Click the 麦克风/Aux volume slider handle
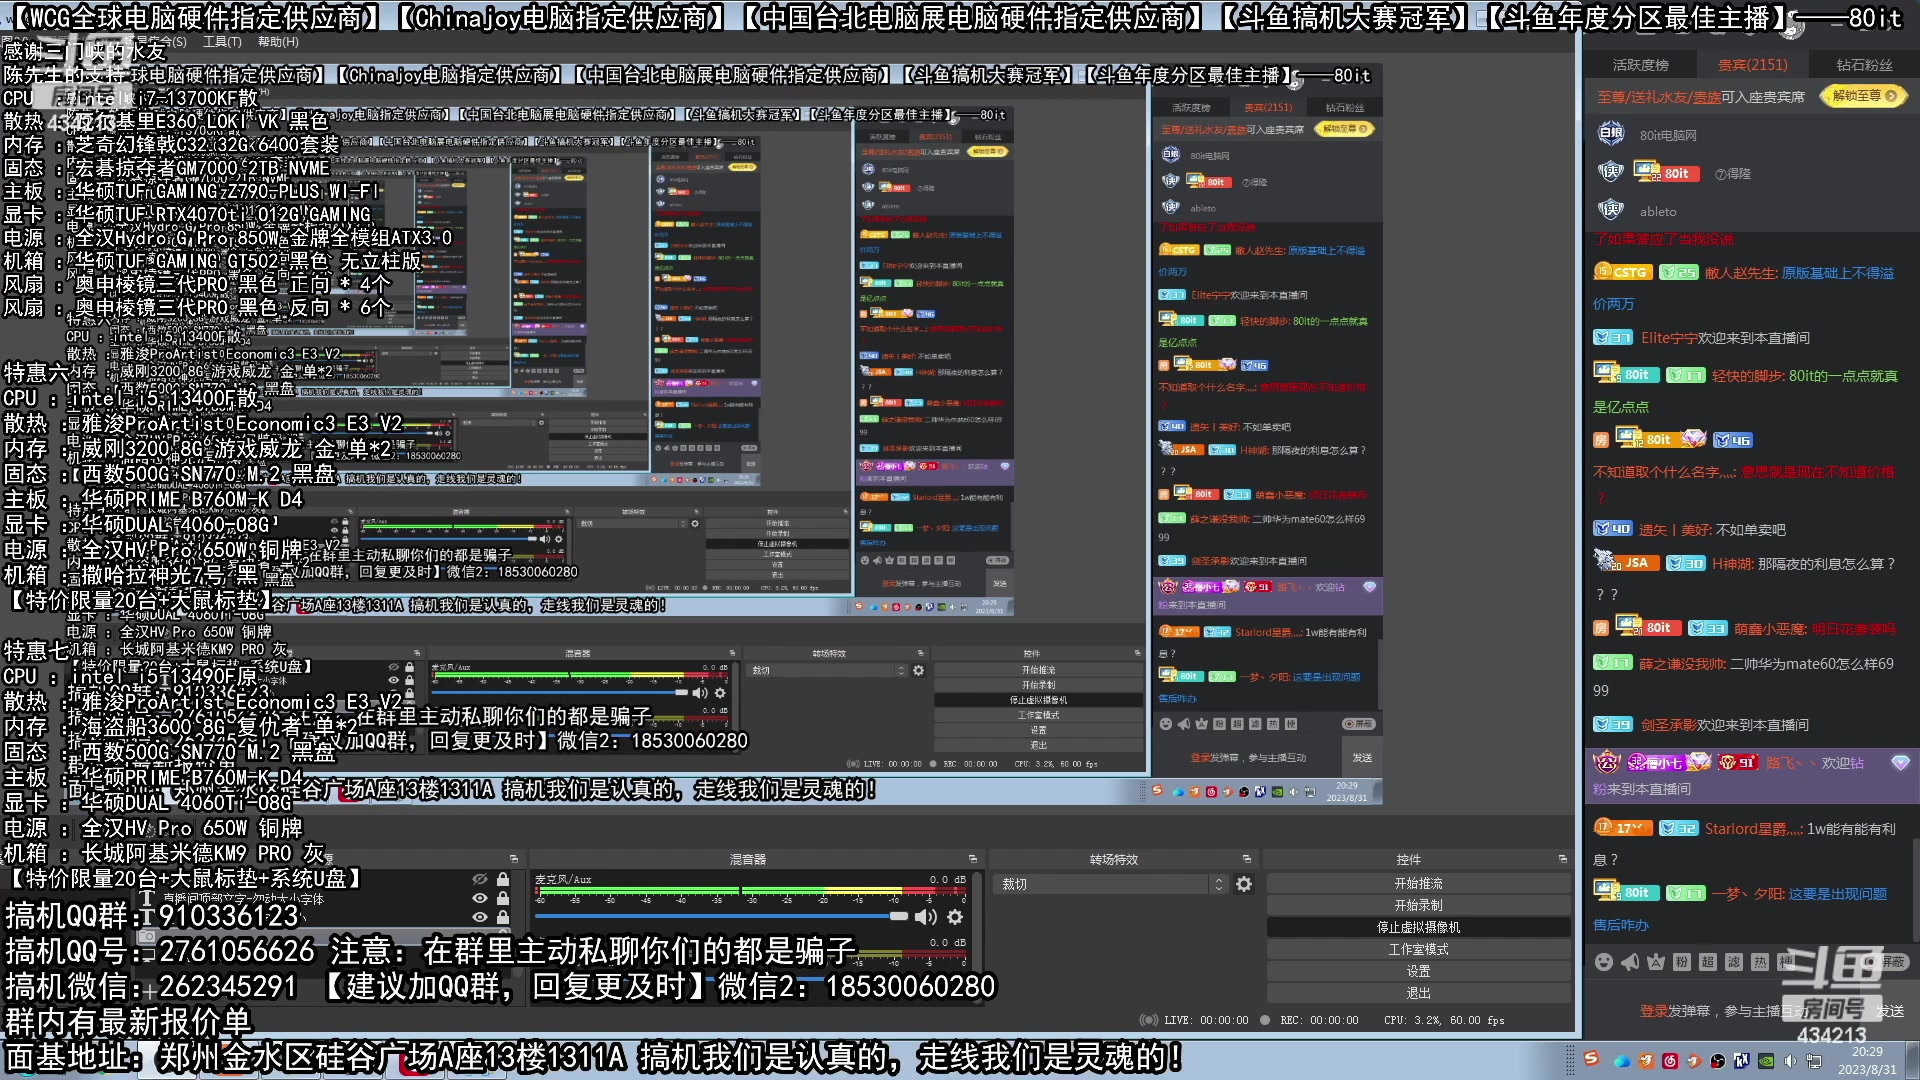 (898, 916)
